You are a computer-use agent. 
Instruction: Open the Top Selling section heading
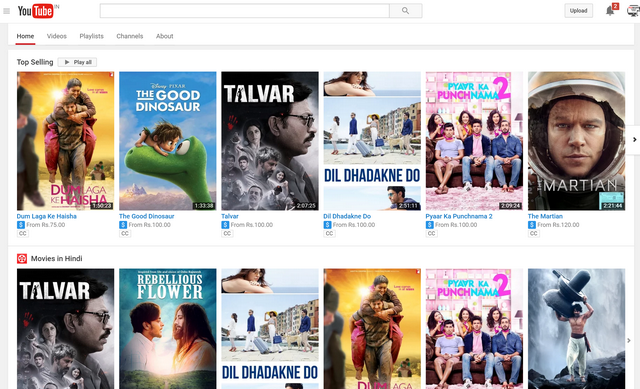coord(35,62)
